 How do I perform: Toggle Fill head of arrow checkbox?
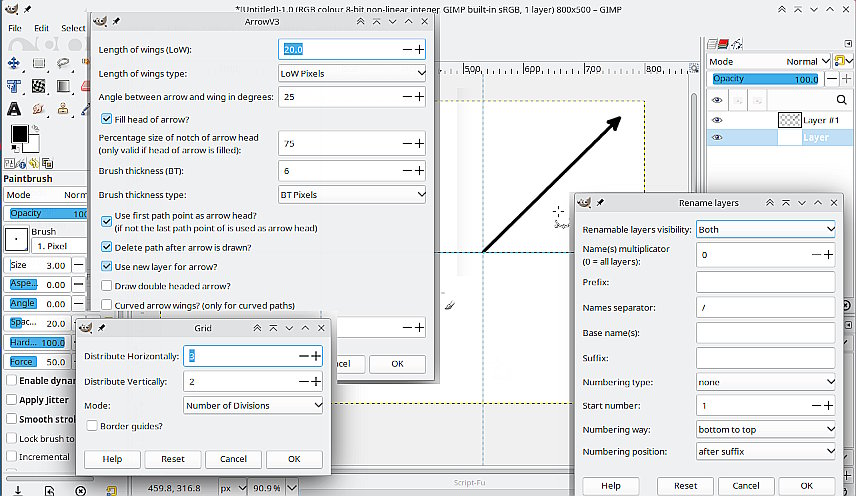pos(106,119)
